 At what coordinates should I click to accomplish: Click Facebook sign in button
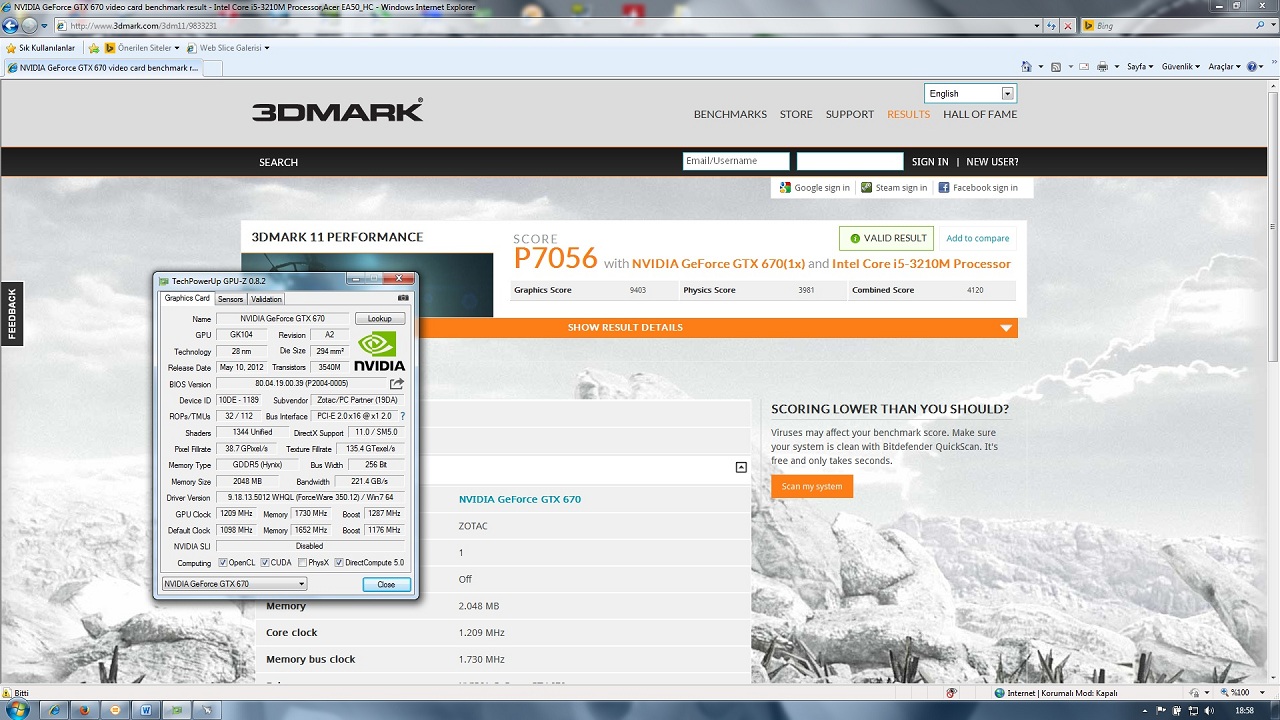(x=979, y=188)
